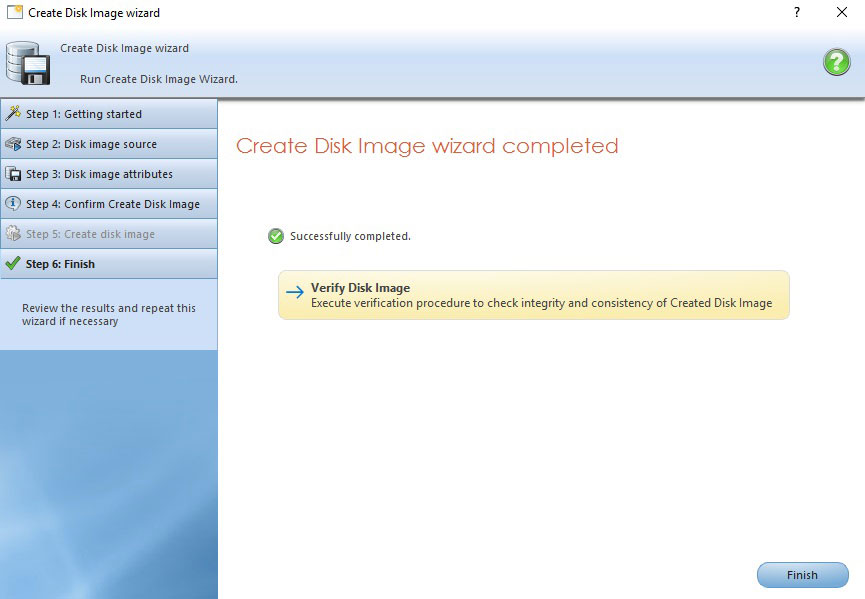Click the grayed 'Step 5: Create disk image' entry
This screenshot has height=599, width=865.
90,233
